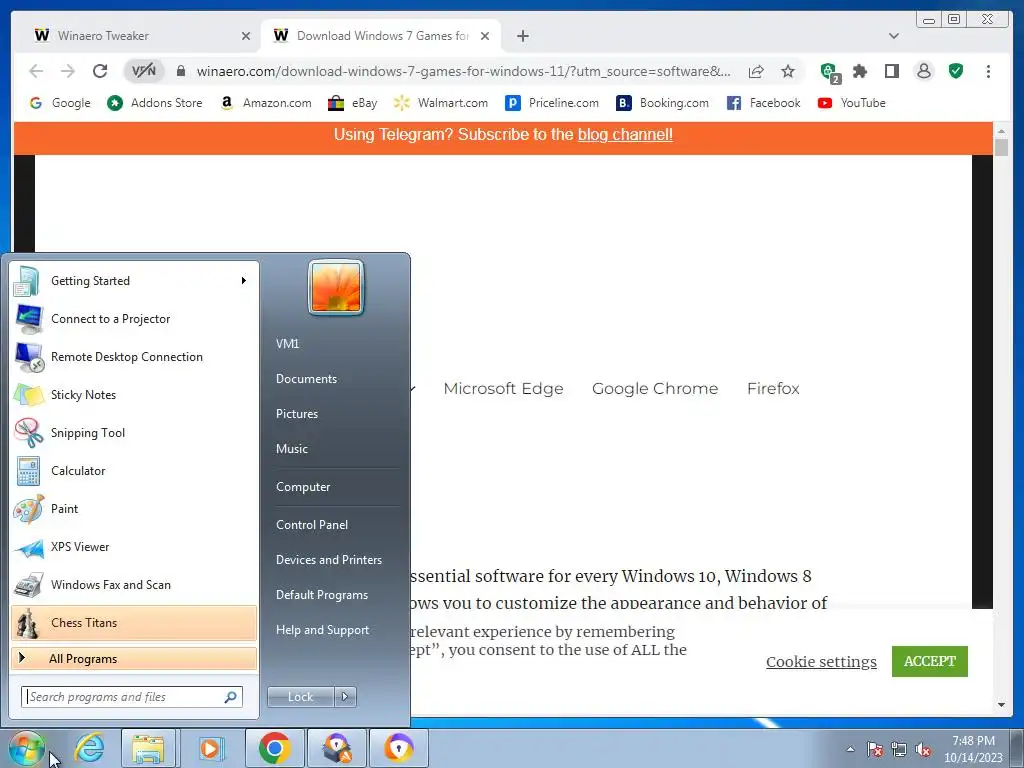Open the Chrome three-dot menu
1024x768 pixels.
(988, 71)
